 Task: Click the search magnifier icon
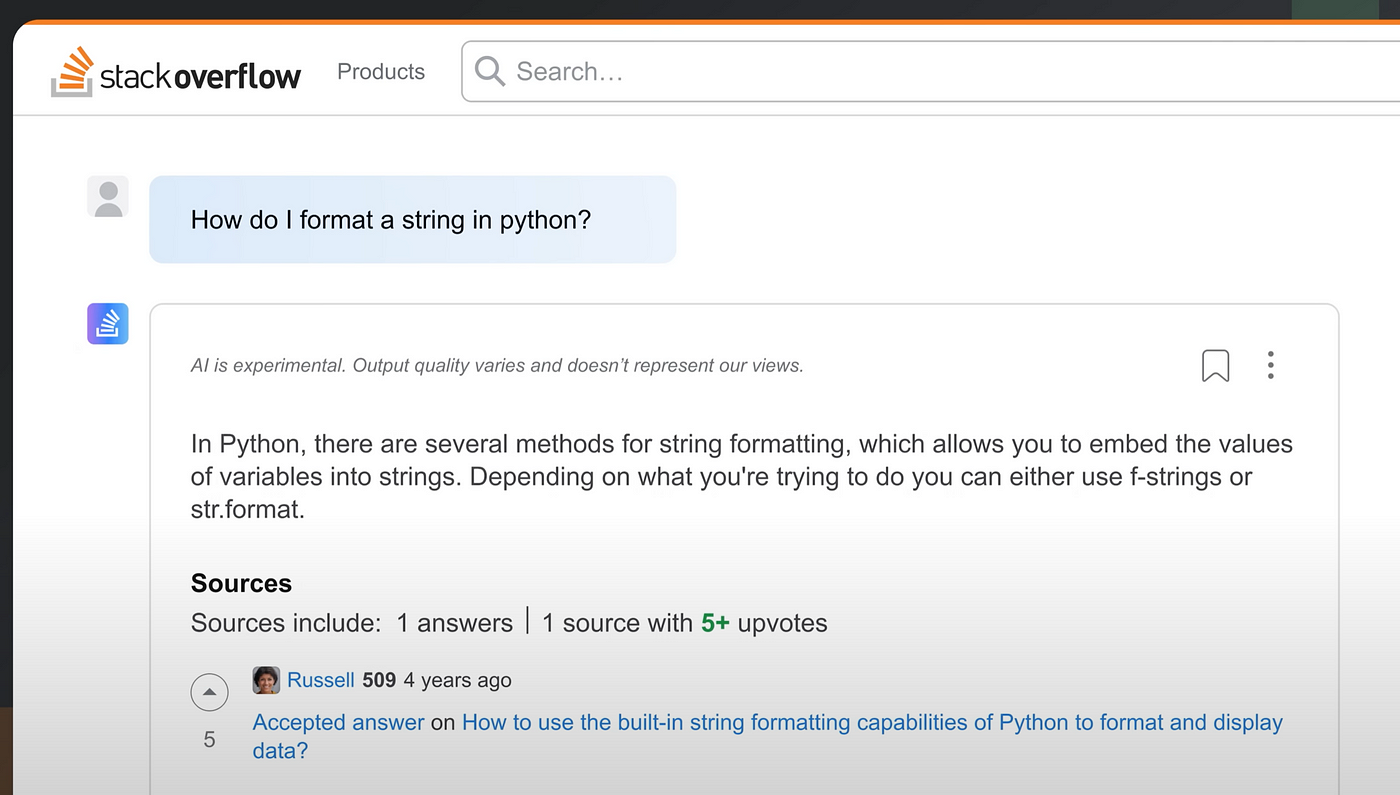[x=489, y=71]
